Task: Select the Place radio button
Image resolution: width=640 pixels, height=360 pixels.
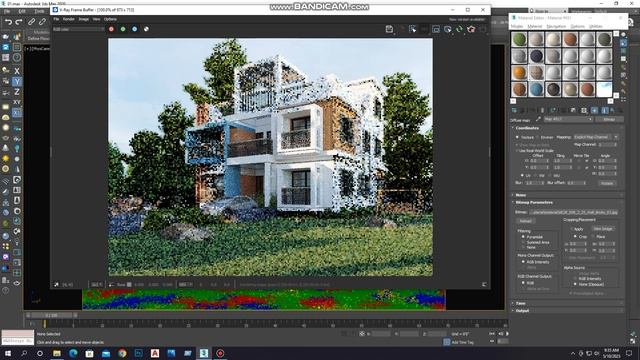Action: click(x=593, y=237)
